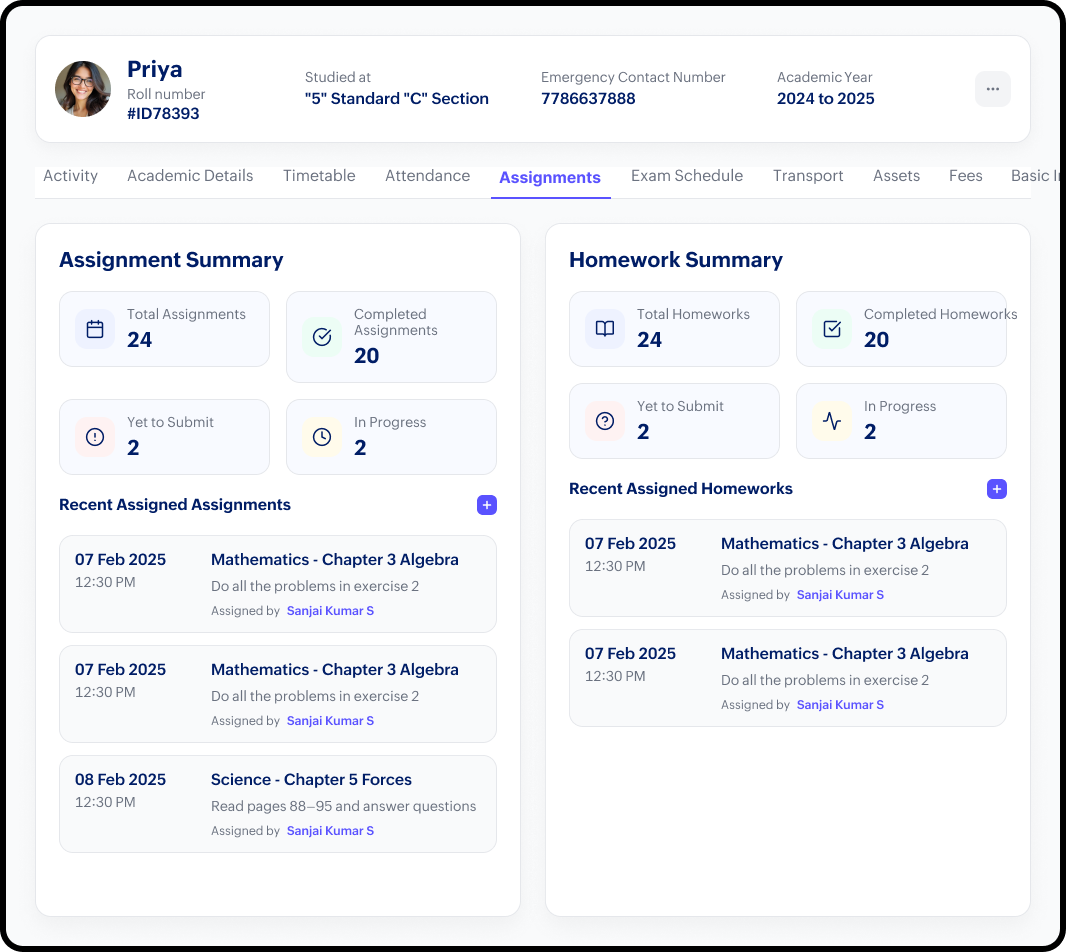Click "5" Standard "C" Section text
The width and height of the screenshot is (1066, 952).
coord(396,99)
